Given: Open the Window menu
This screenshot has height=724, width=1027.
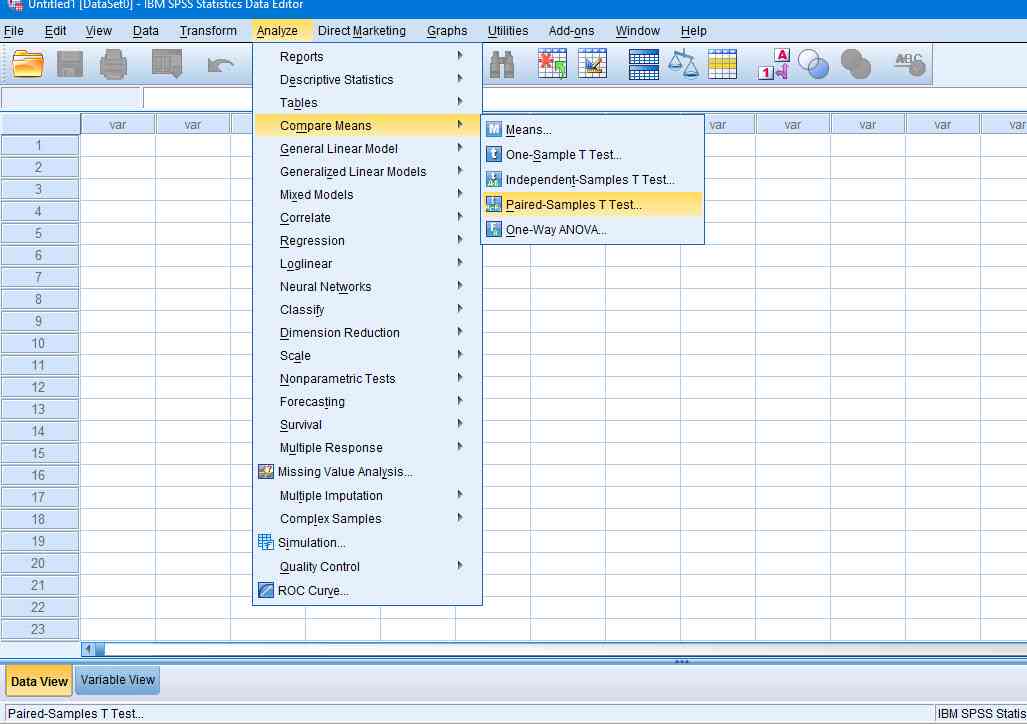Looking at the screenshot, I should coord(637,31).
